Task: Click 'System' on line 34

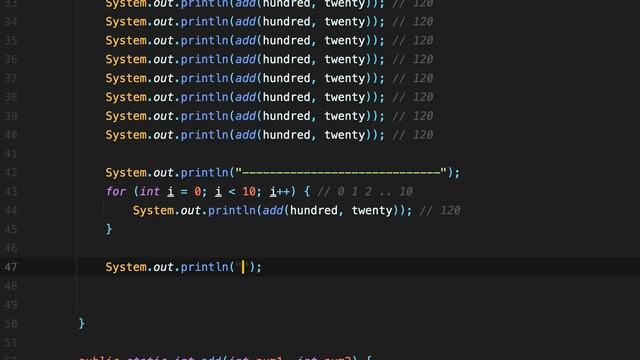Action: point(126,22)
